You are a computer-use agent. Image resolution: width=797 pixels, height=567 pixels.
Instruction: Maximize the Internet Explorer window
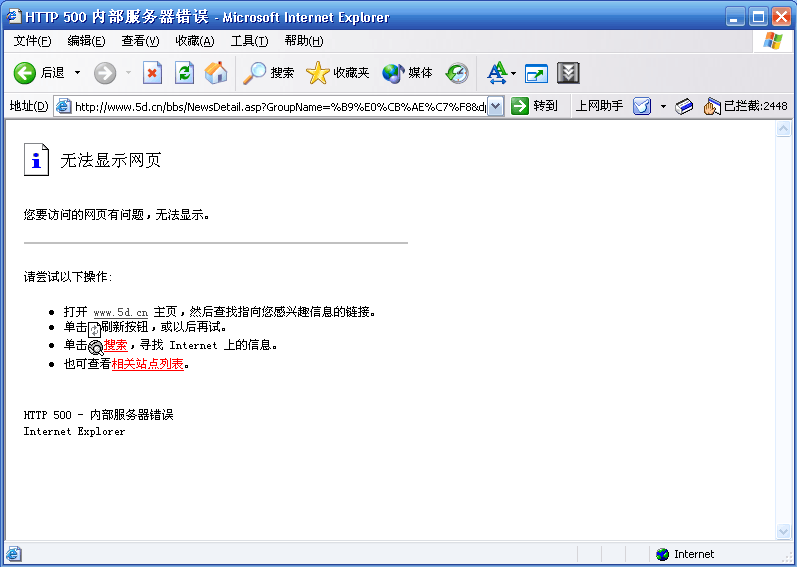pyautogui.click(x=758, y=17)
